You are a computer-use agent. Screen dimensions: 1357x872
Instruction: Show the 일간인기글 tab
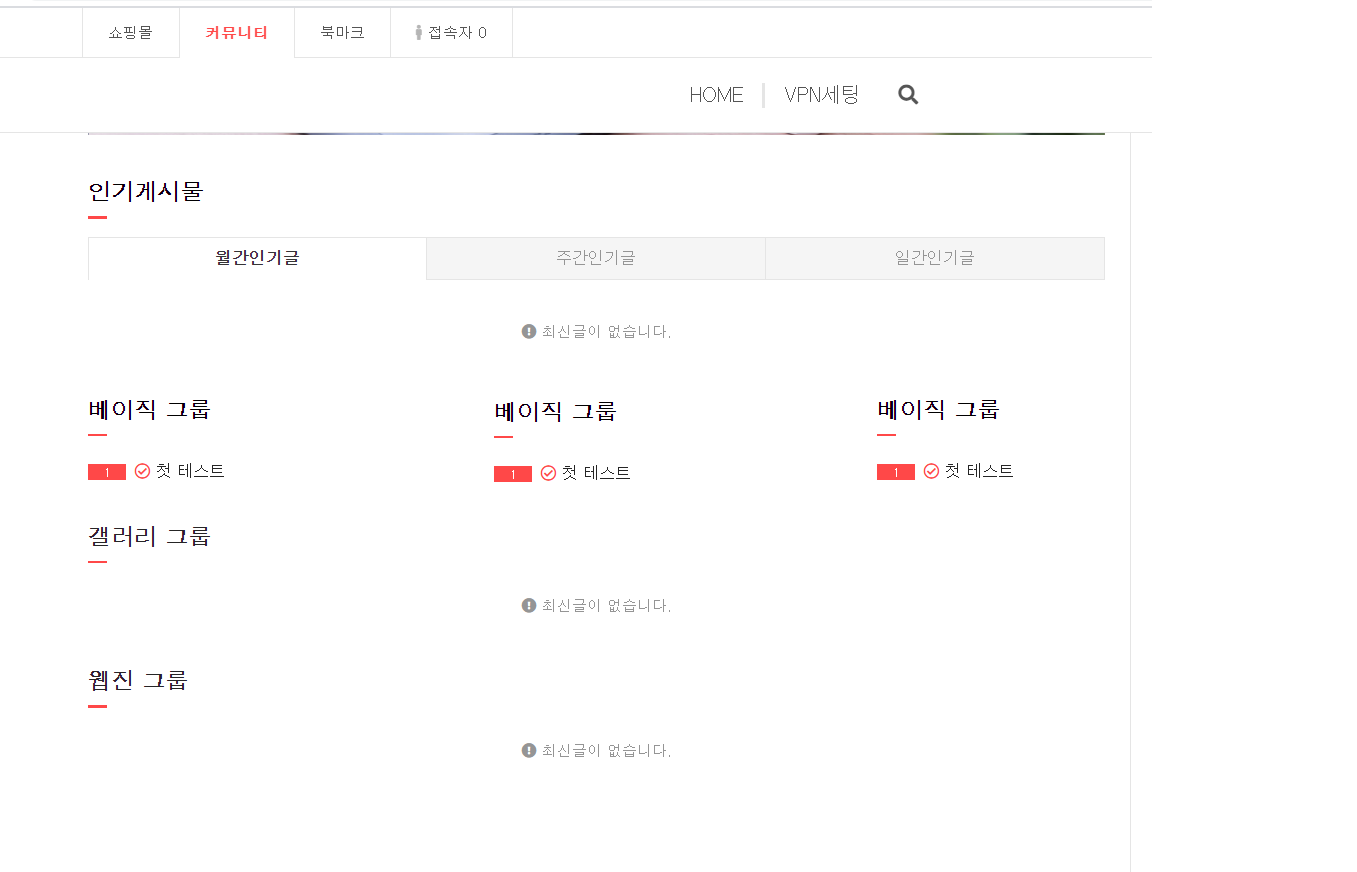[934, 258]
